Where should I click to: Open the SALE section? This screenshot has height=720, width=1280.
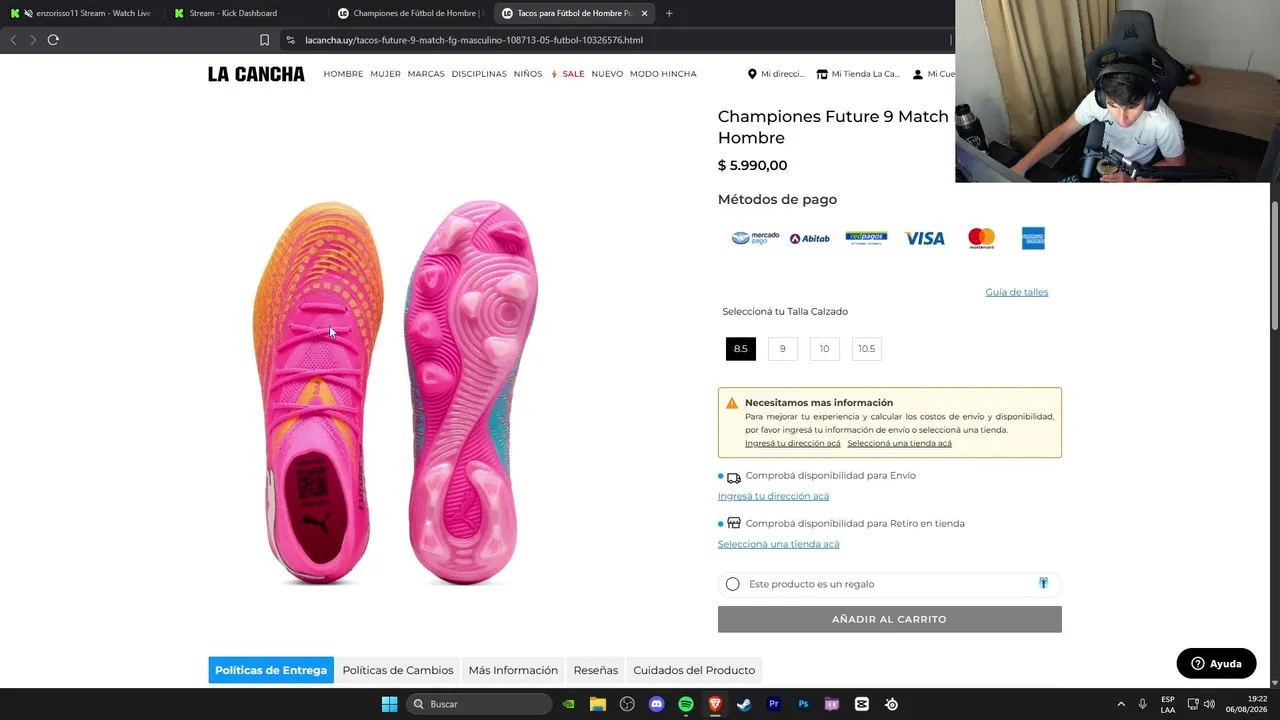tap(568, 74)
